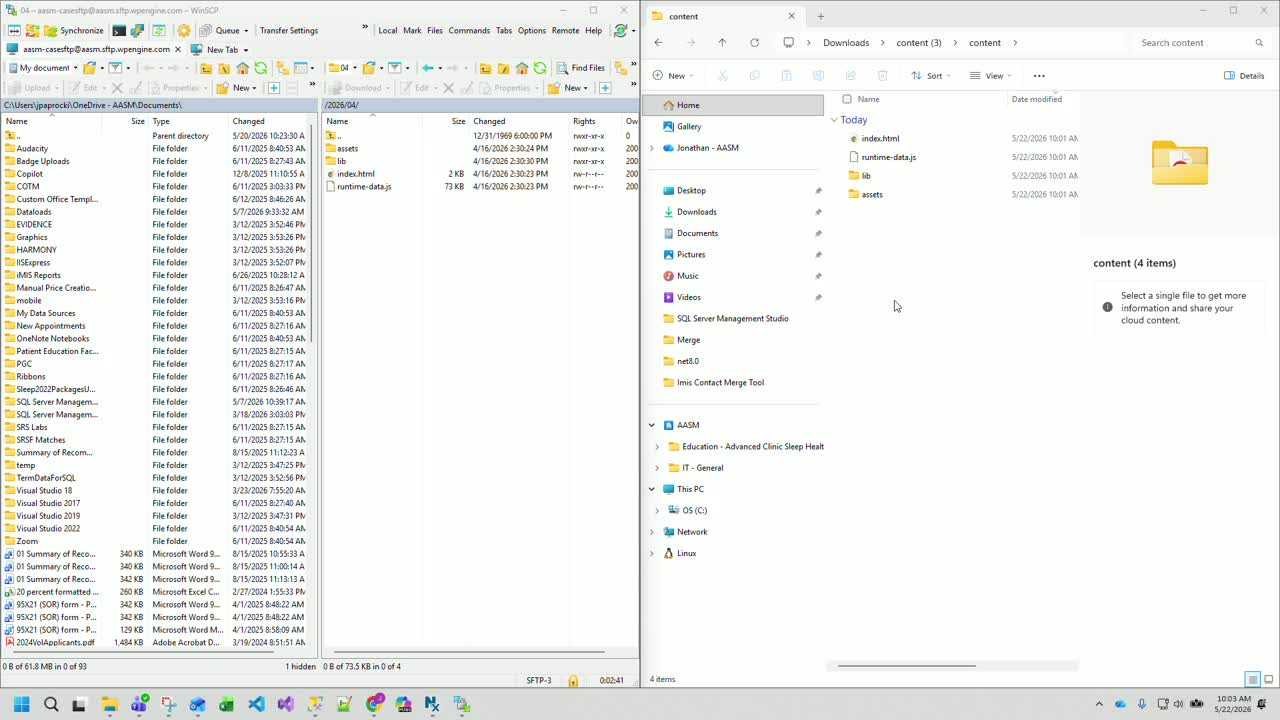Select remote runtime-data.js in WinSCP
1280x720 pixels.
(363, 186)
